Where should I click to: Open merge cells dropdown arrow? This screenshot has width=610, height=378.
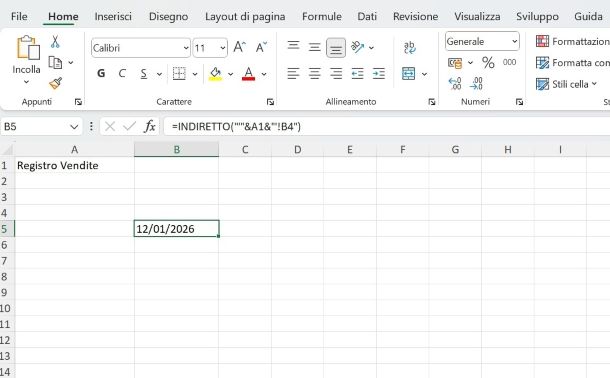click(424, 74)
